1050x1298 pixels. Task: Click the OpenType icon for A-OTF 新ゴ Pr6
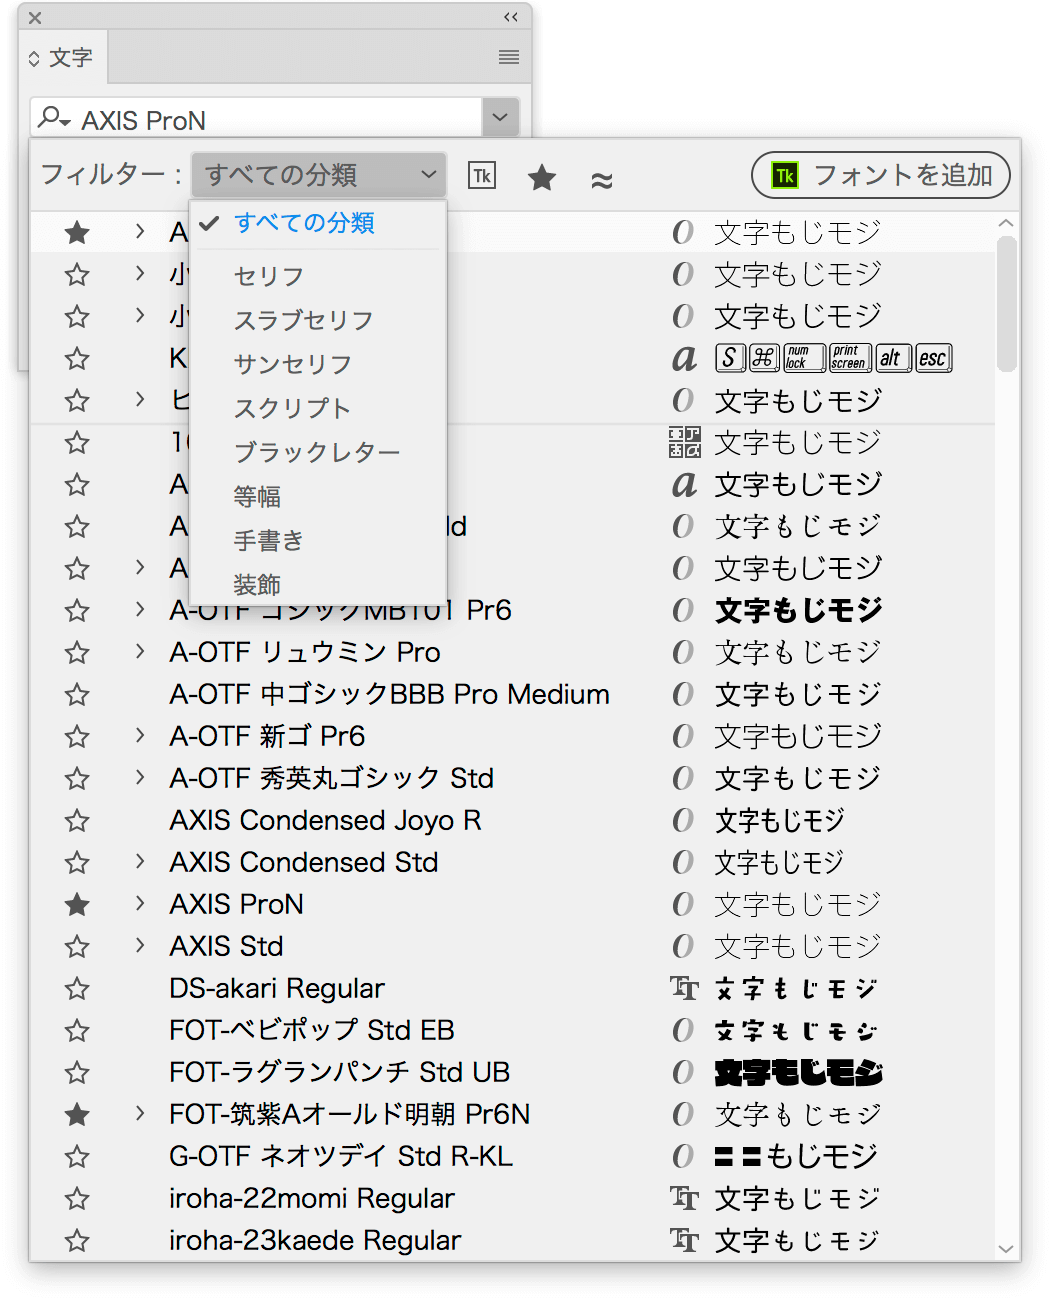coord(683,736)
